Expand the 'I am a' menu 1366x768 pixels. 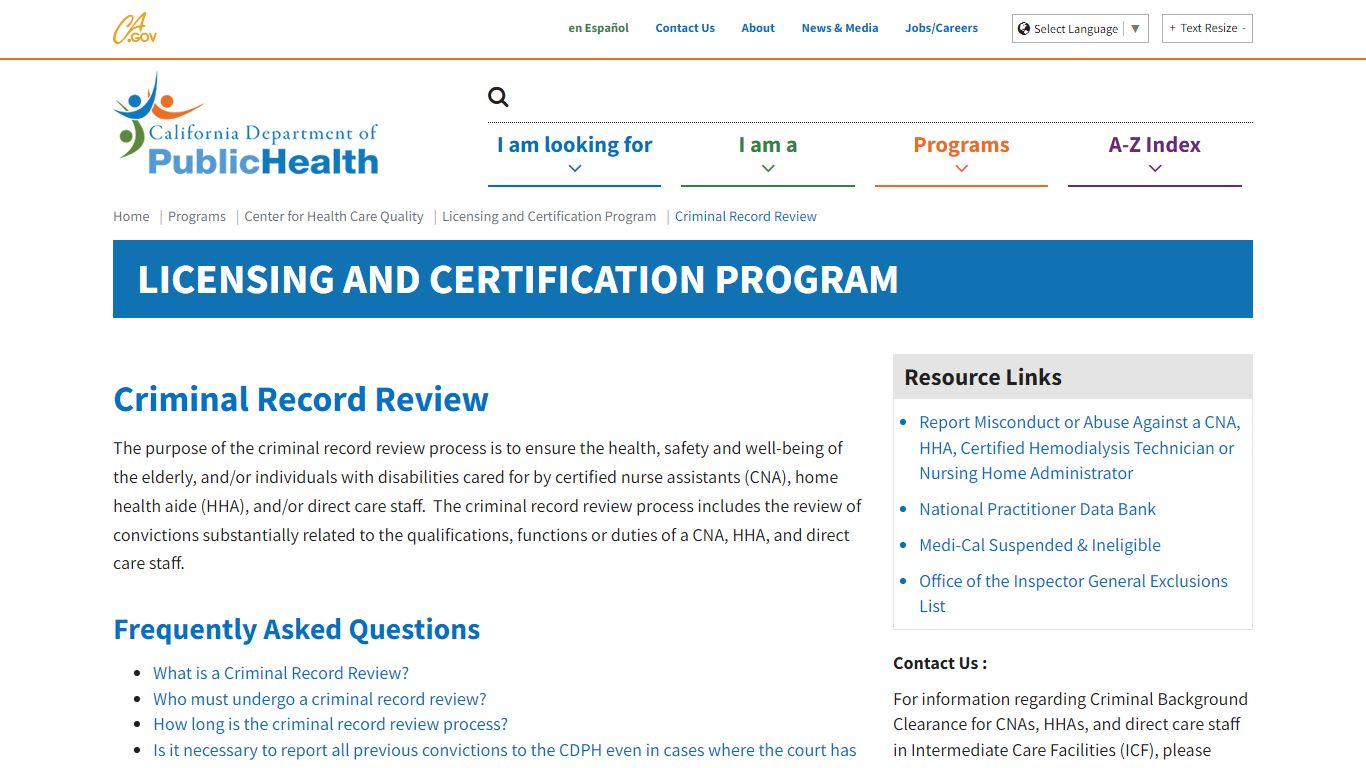coord(768,155)
